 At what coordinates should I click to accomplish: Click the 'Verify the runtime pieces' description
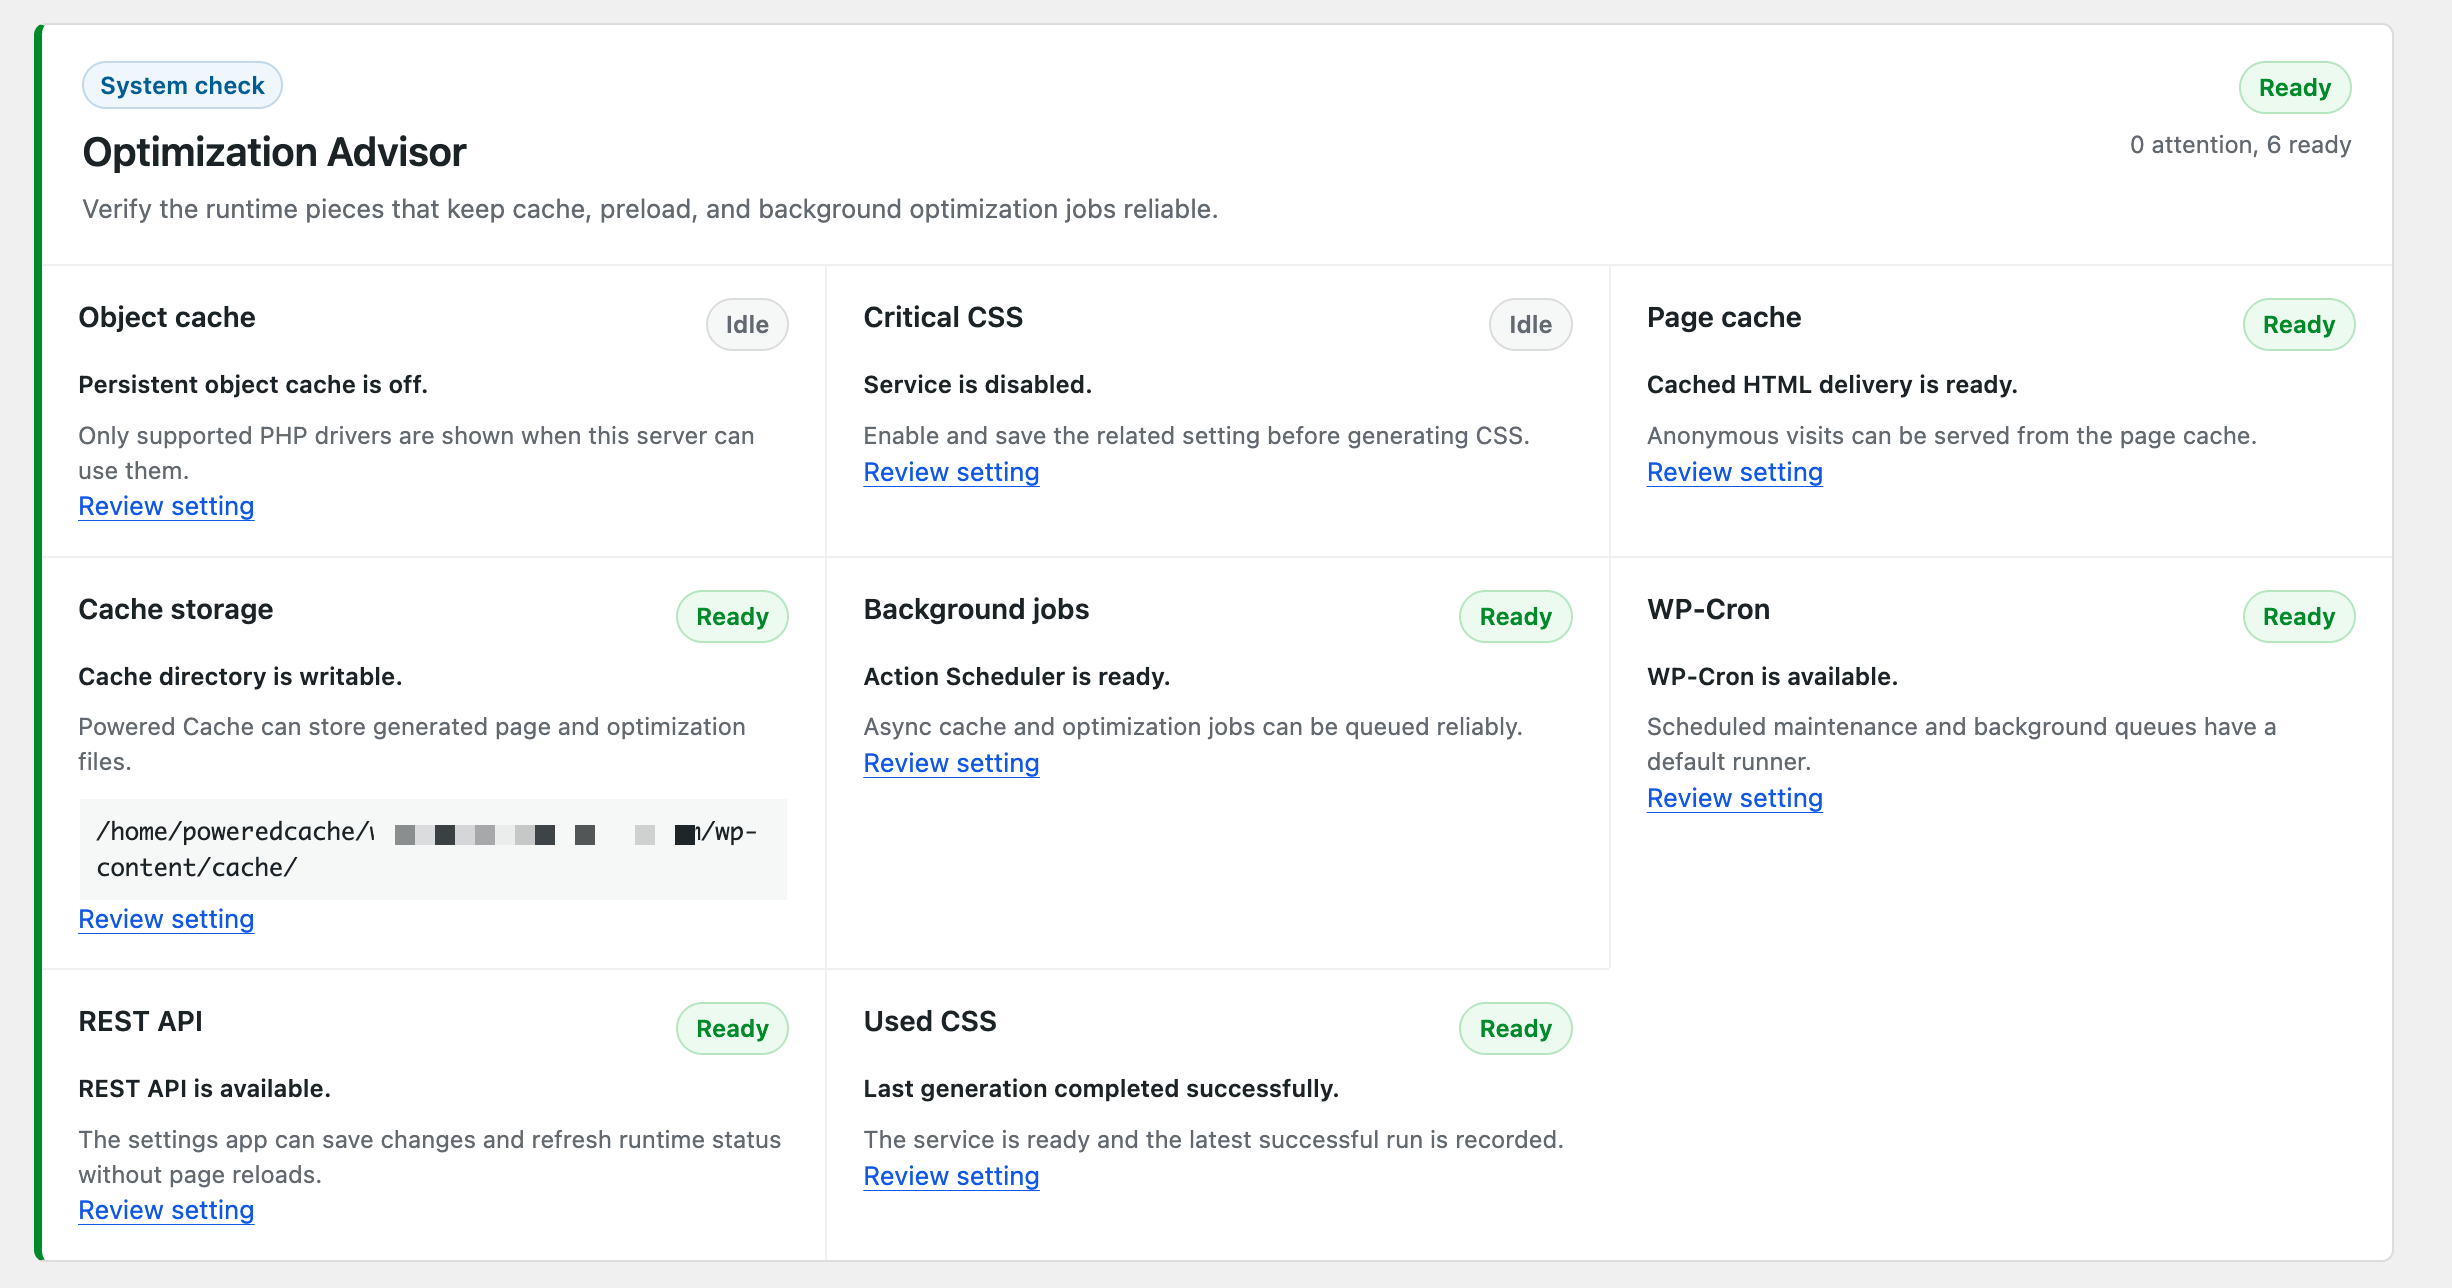click(650, 209)
